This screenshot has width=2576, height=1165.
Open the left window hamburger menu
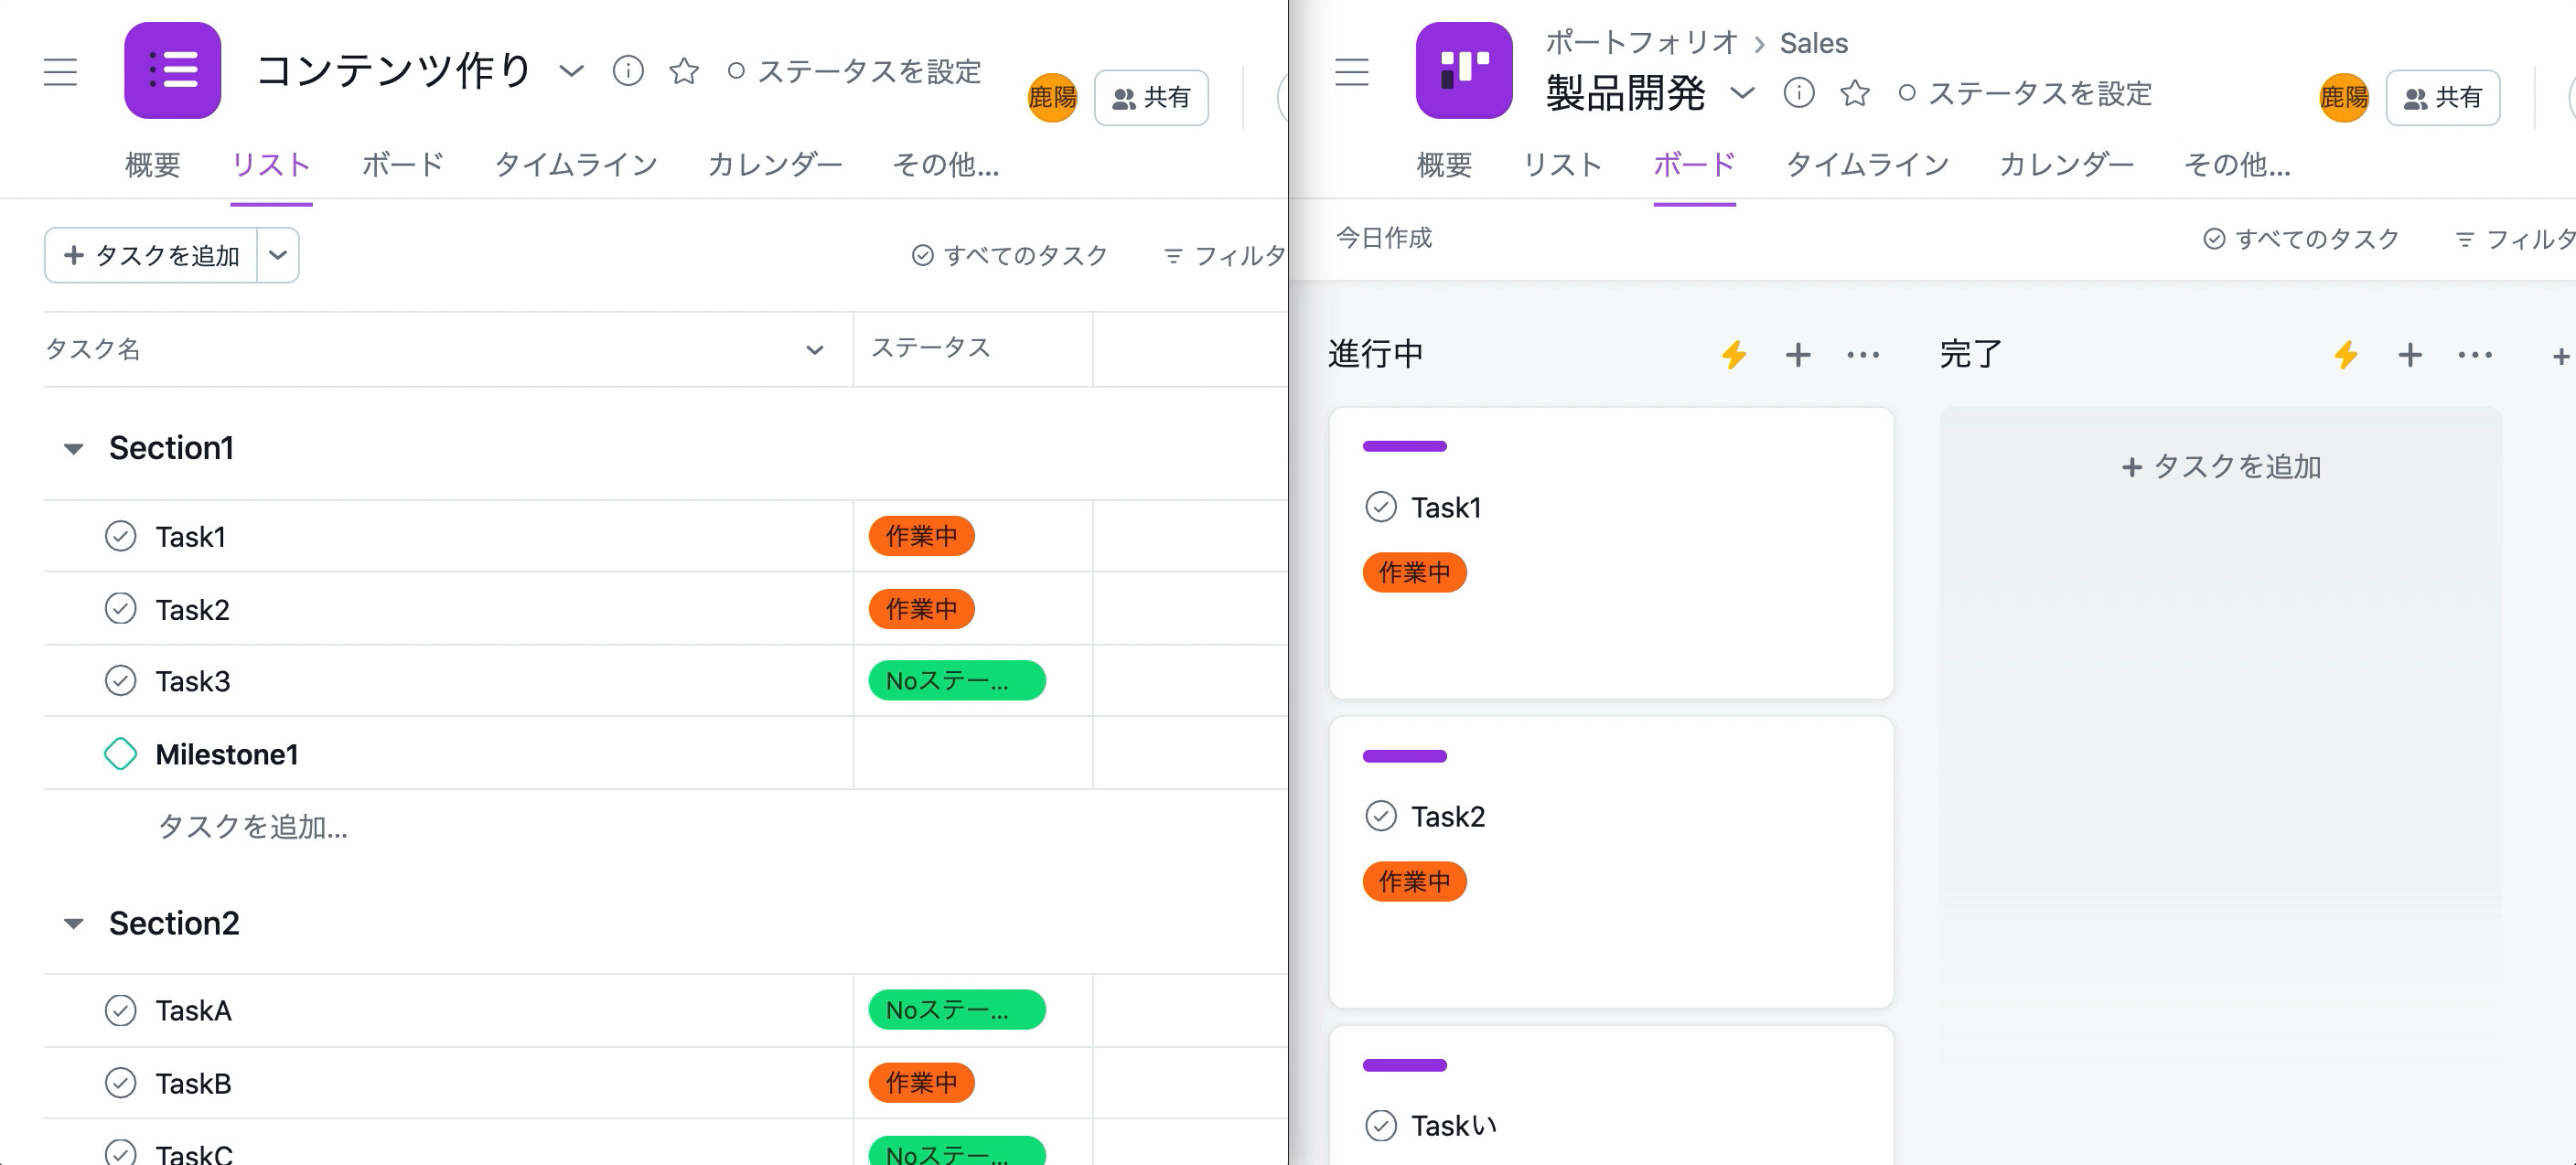coord(60,72)
